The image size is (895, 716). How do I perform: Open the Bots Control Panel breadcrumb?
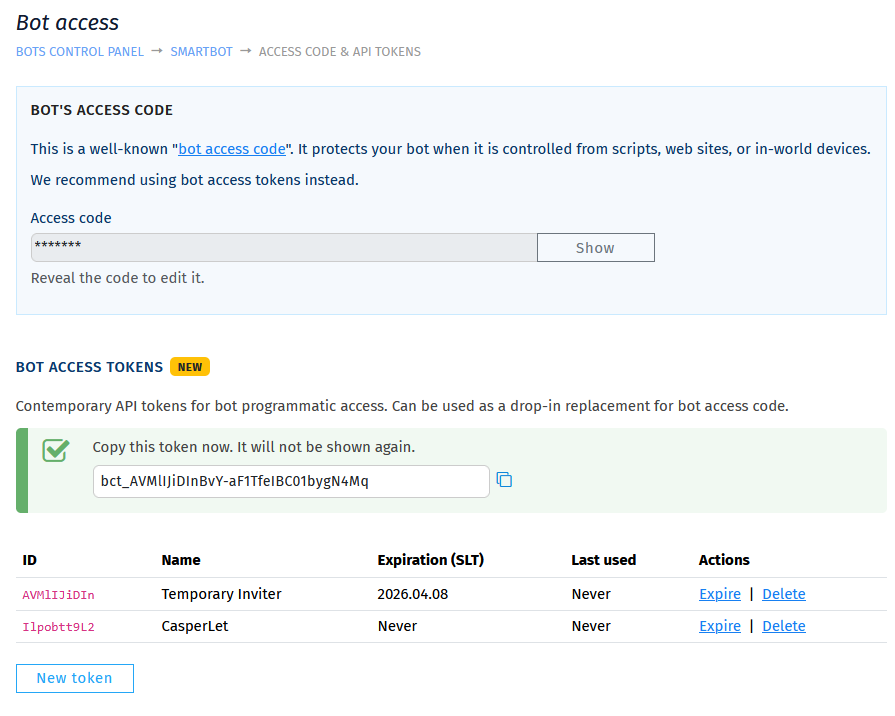[x=80, y=52]
